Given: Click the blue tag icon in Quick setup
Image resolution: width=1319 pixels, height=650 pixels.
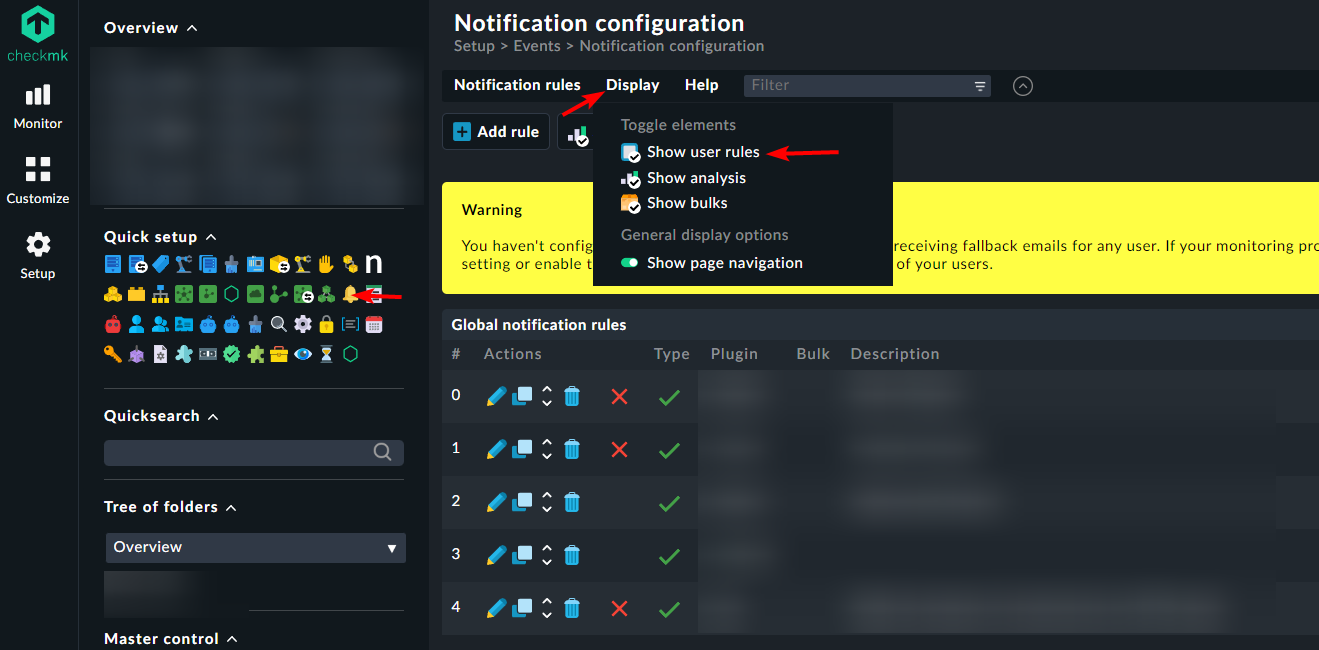Looking at the screenshot, I should click(x=160, y=264).
